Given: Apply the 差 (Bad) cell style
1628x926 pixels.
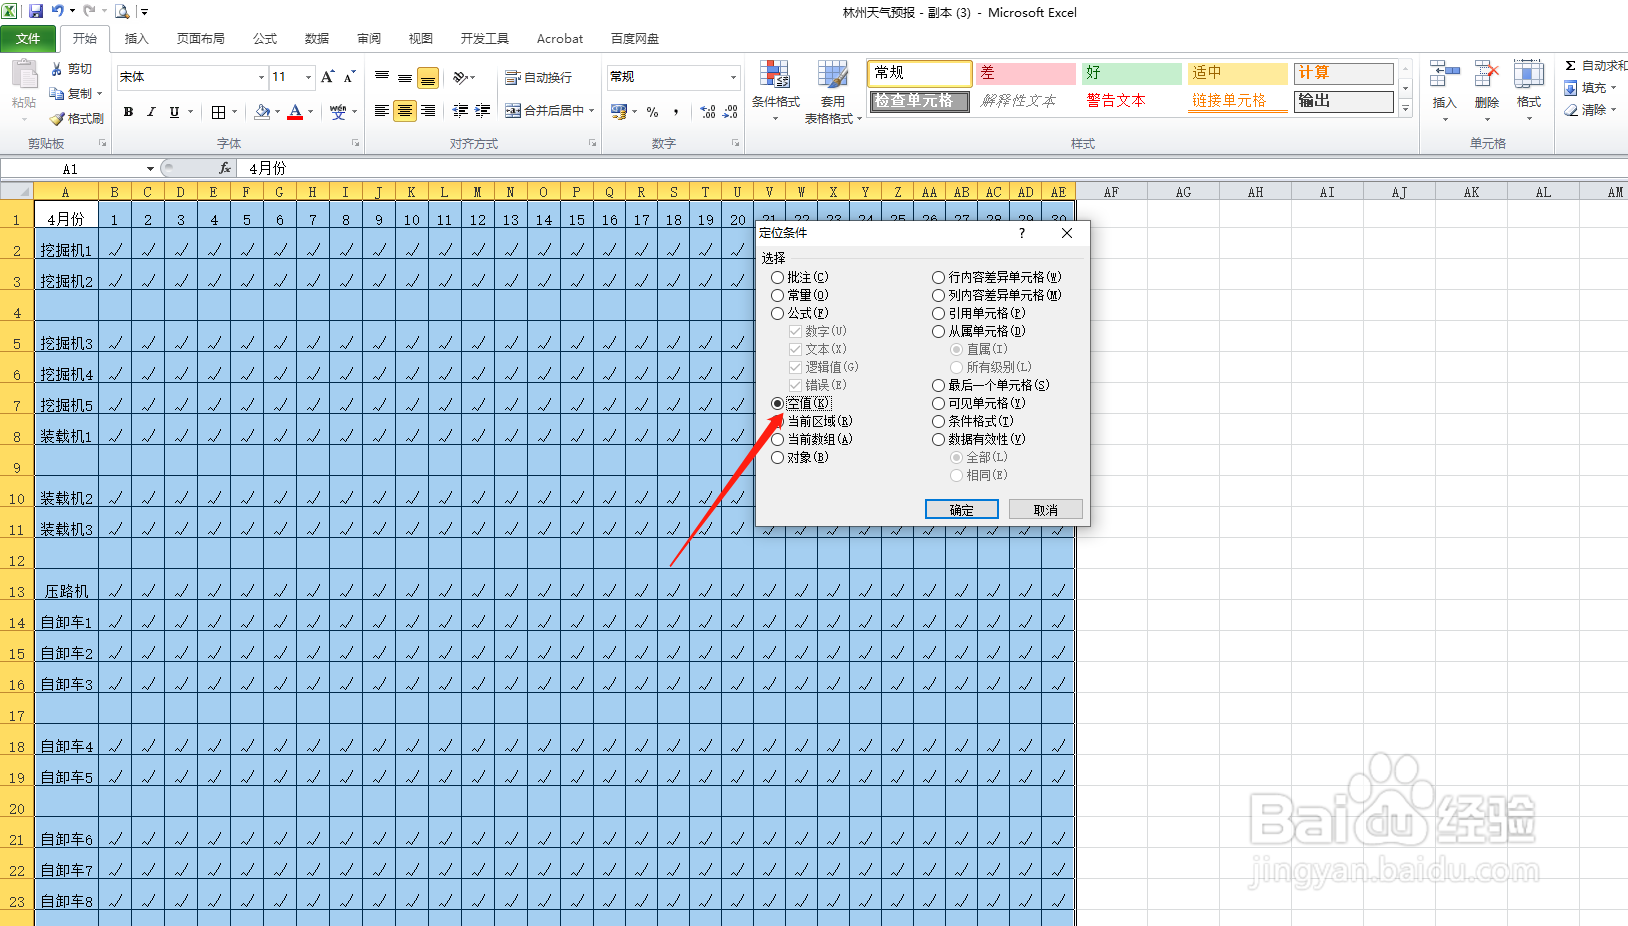Looking at the screenshot, I should pos(1025,73).
